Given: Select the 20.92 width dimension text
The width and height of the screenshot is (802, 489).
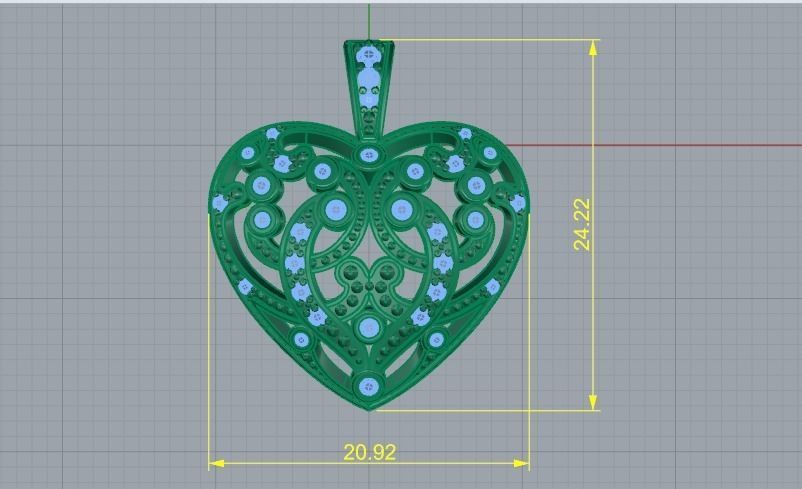Looking at the screenshot, I should pos(369,452).
